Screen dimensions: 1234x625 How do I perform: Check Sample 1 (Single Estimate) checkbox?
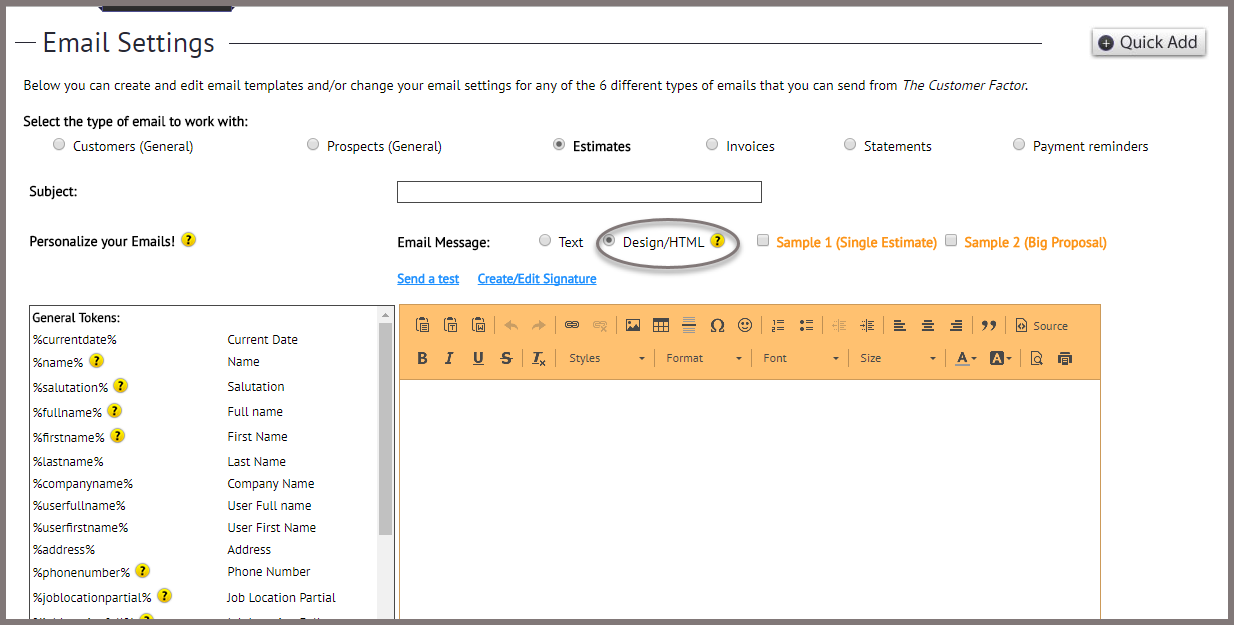coord(763,240)
